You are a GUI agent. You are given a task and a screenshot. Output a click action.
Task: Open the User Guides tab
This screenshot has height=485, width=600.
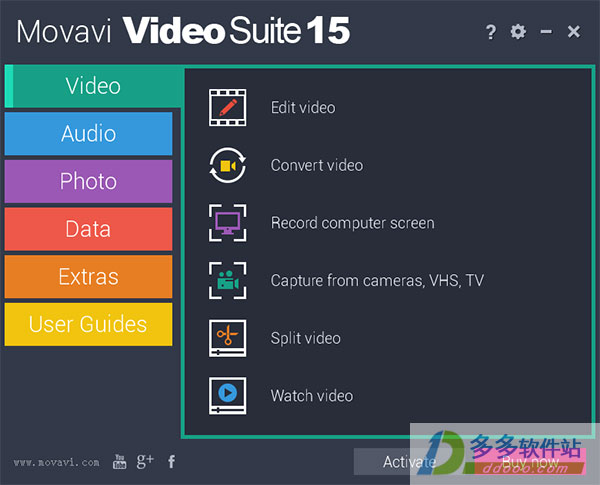pyautogui.click(x=88, y=324)
